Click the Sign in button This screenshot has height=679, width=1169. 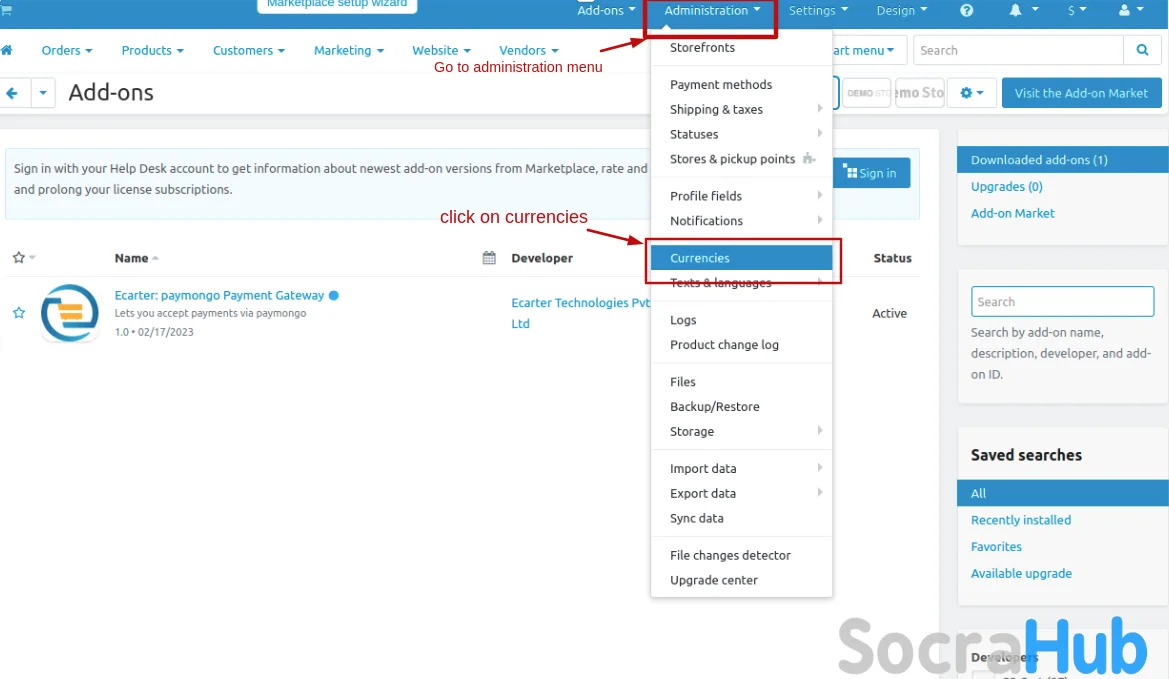(871, 173)
